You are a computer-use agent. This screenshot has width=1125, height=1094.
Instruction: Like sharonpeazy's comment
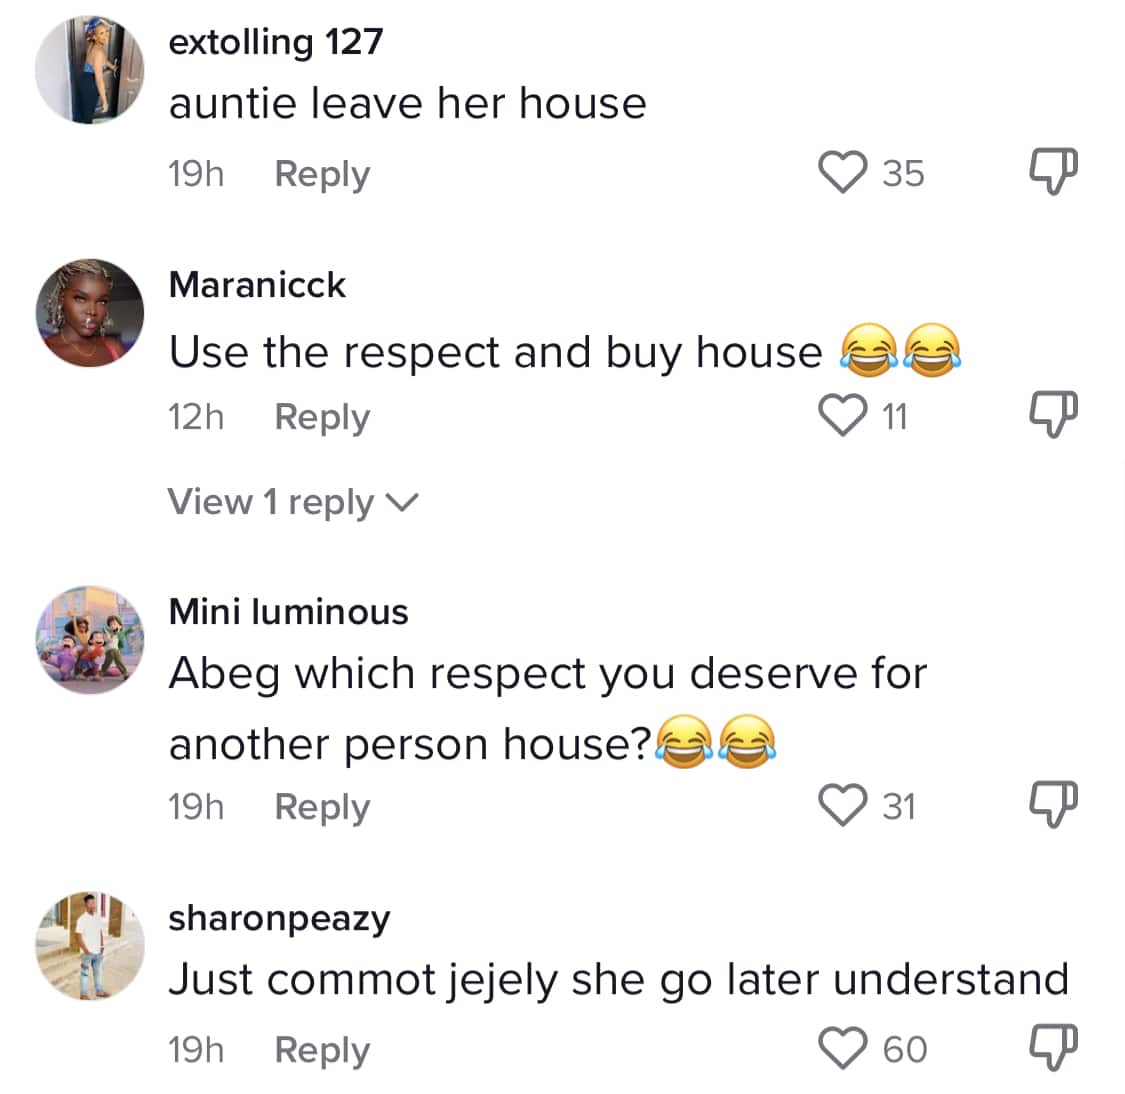click(x=843, y=1048)
